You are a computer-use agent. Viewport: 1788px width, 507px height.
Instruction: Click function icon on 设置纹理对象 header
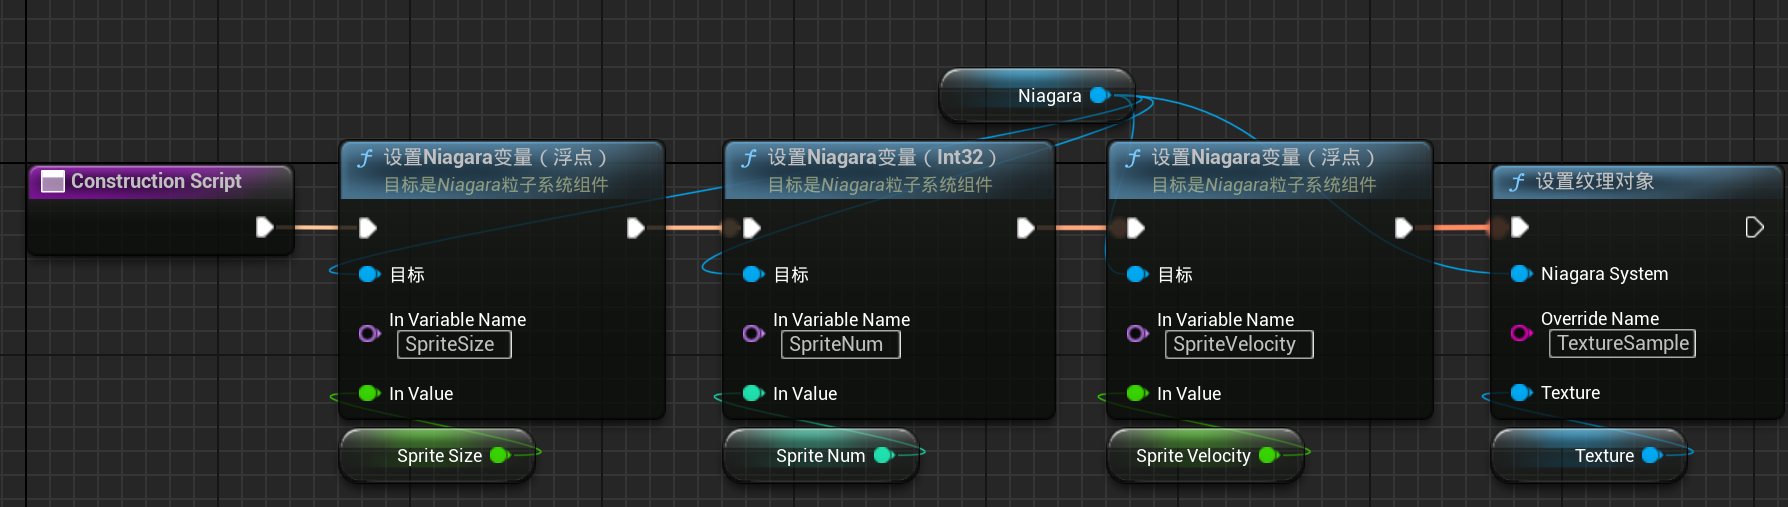1517,182
